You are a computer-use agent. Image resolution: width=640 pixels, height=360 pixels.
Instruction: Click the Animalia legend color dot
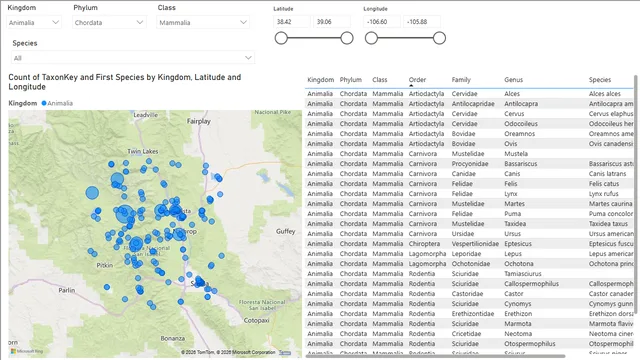pyautogui.click(x=44, y=103)
